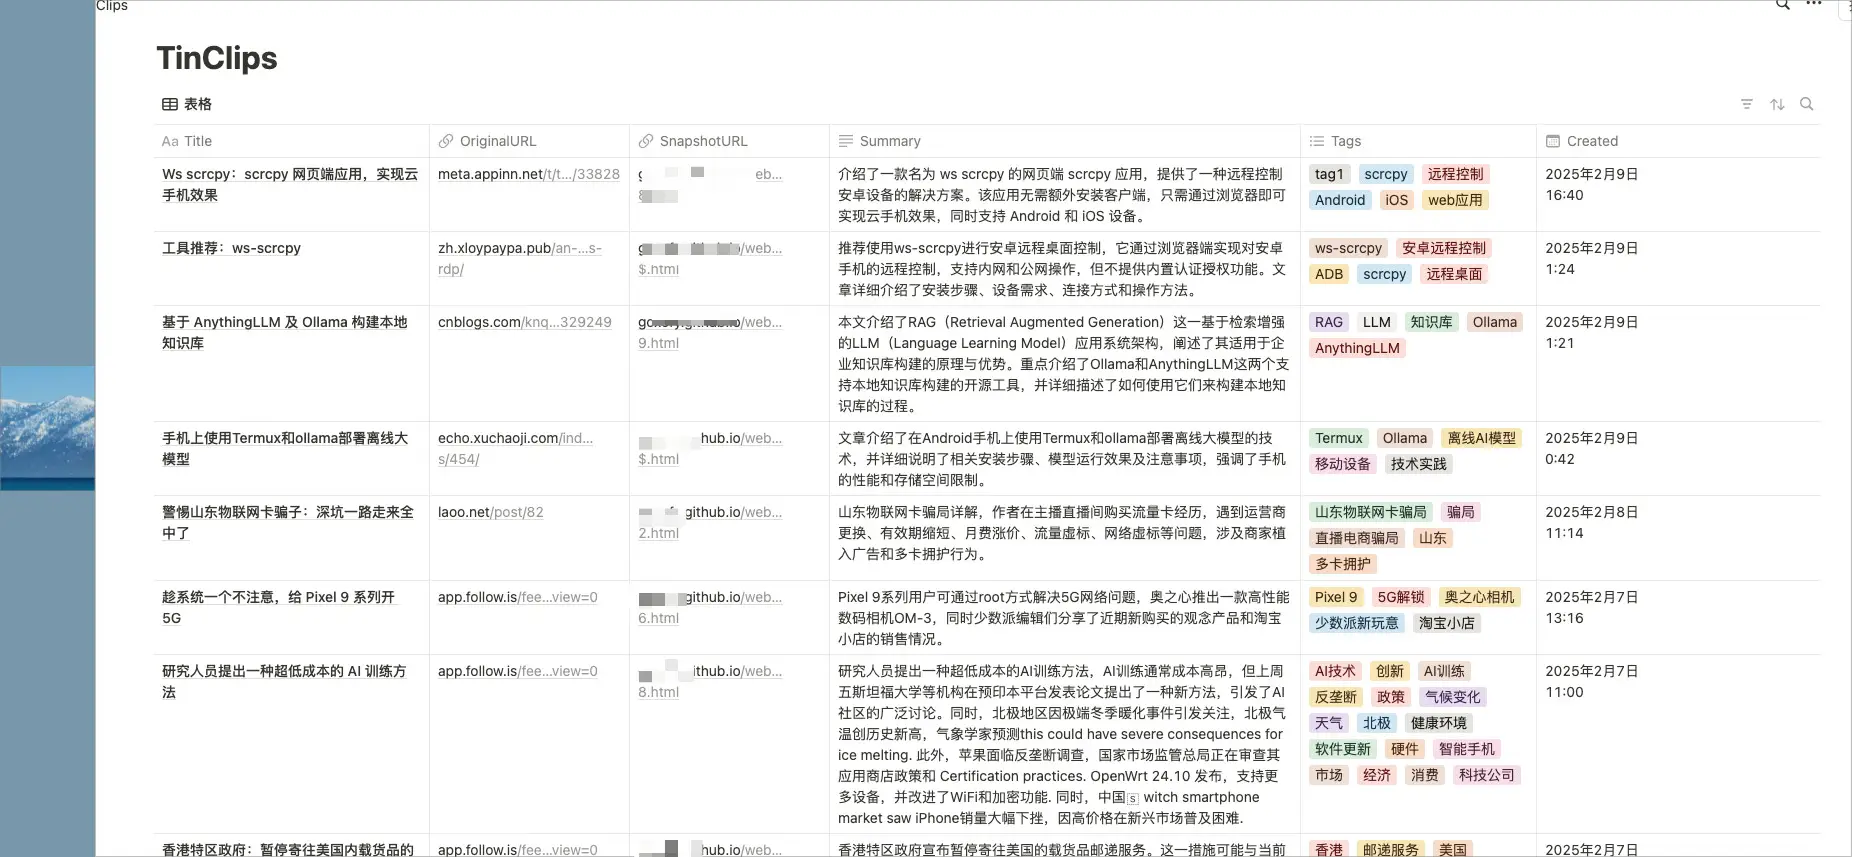Screen dimensions: 1852x857
Task: Click the 'Termux' tag
Action: click(x=1339, y=438)
